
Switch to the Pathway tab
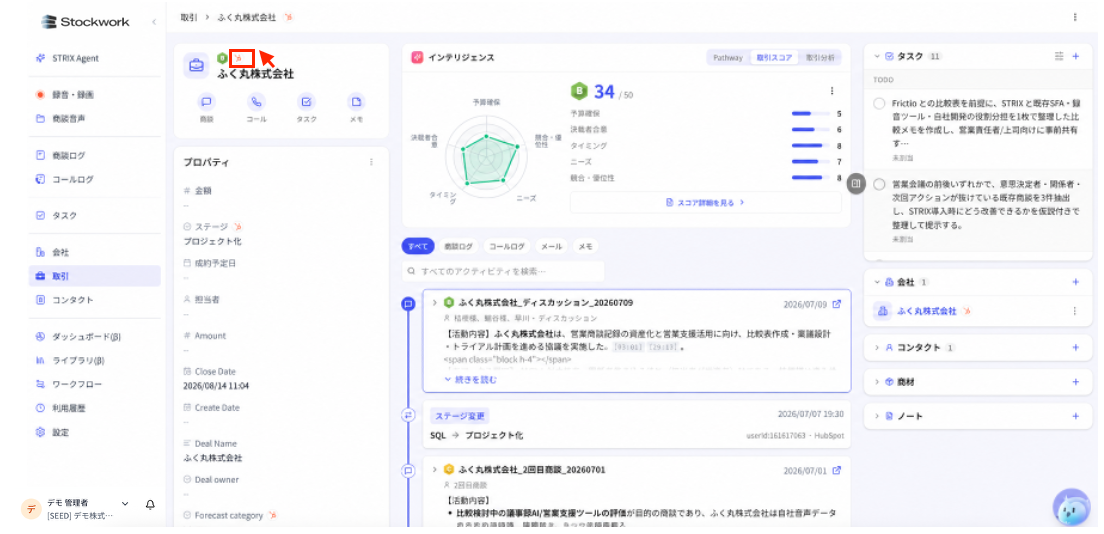pyautogui.click(x=727, y=58)
